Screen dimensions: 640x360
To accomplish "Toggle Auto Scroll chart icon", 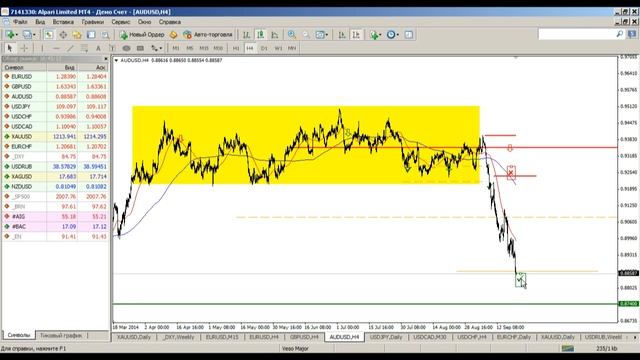I will pos(342,35).
